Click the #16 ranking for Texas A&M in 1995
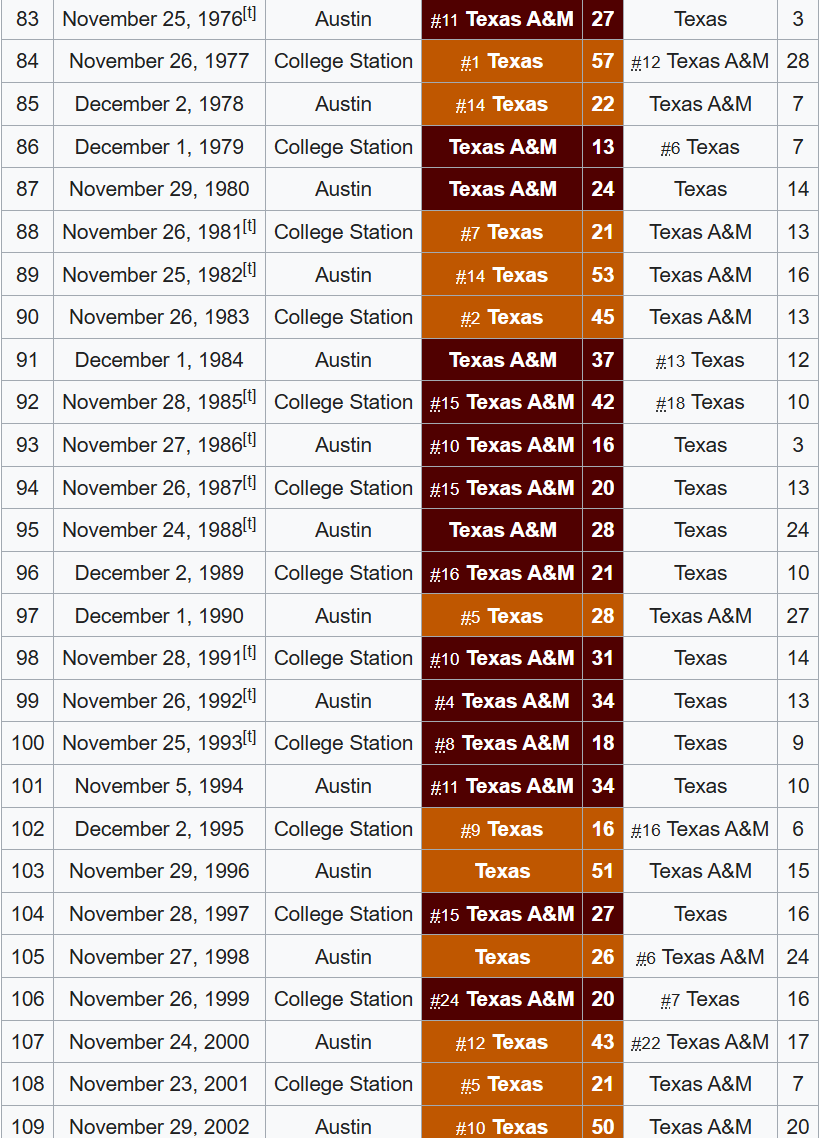 (x=646, y=831)
